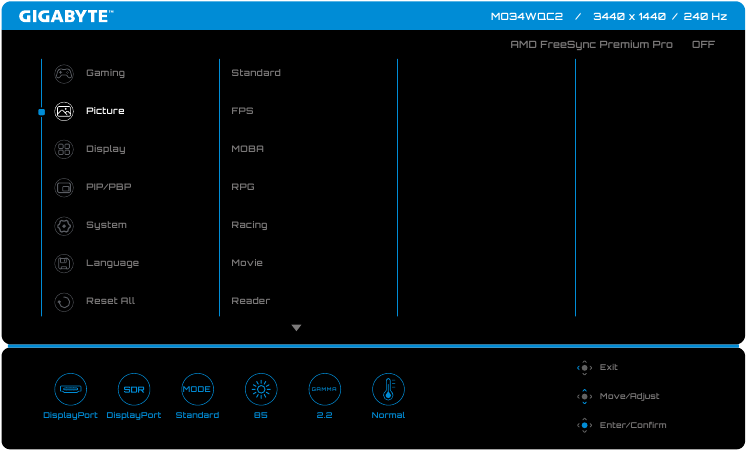
Task: Select the Racing picture mode
Action: [249, 225]
